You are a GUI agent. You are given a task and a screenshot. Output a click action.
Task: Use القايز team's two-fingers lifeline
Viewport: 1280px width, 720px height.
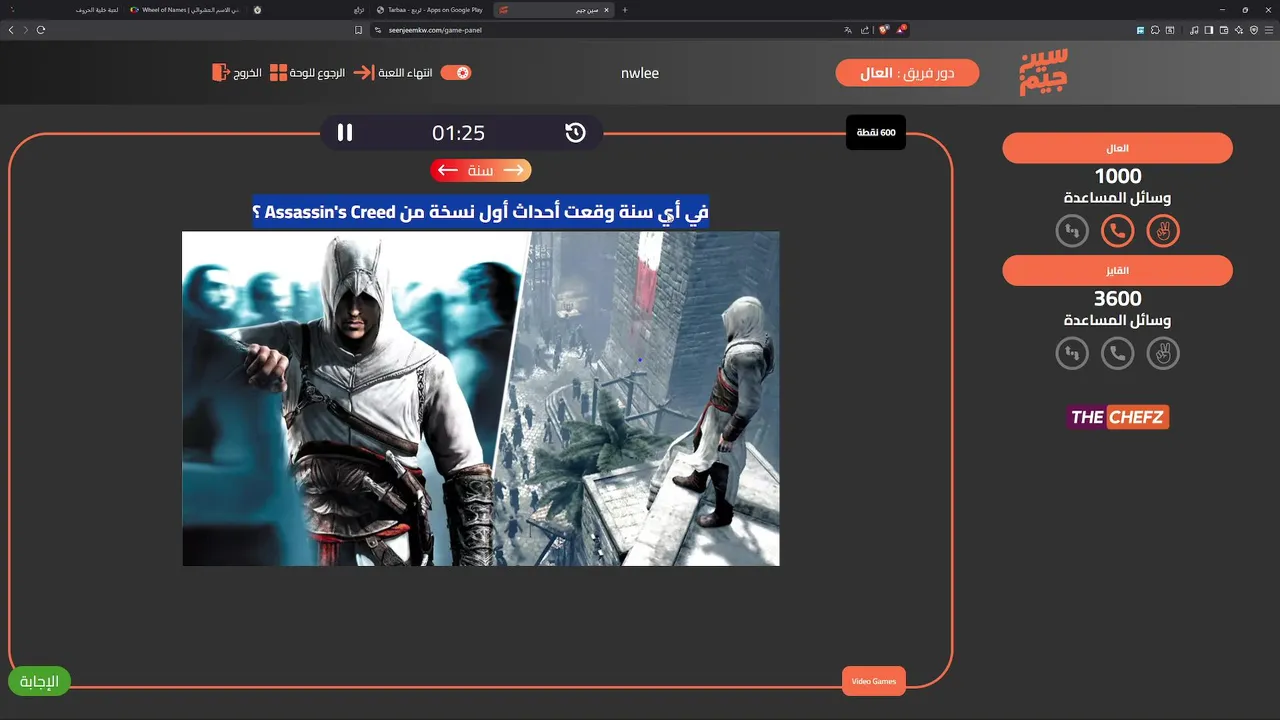(1163, 353)
